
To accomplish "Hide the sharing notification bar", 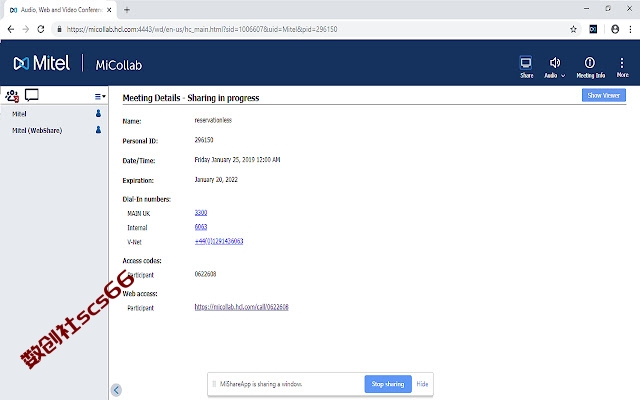I will [x=422, y=384].
